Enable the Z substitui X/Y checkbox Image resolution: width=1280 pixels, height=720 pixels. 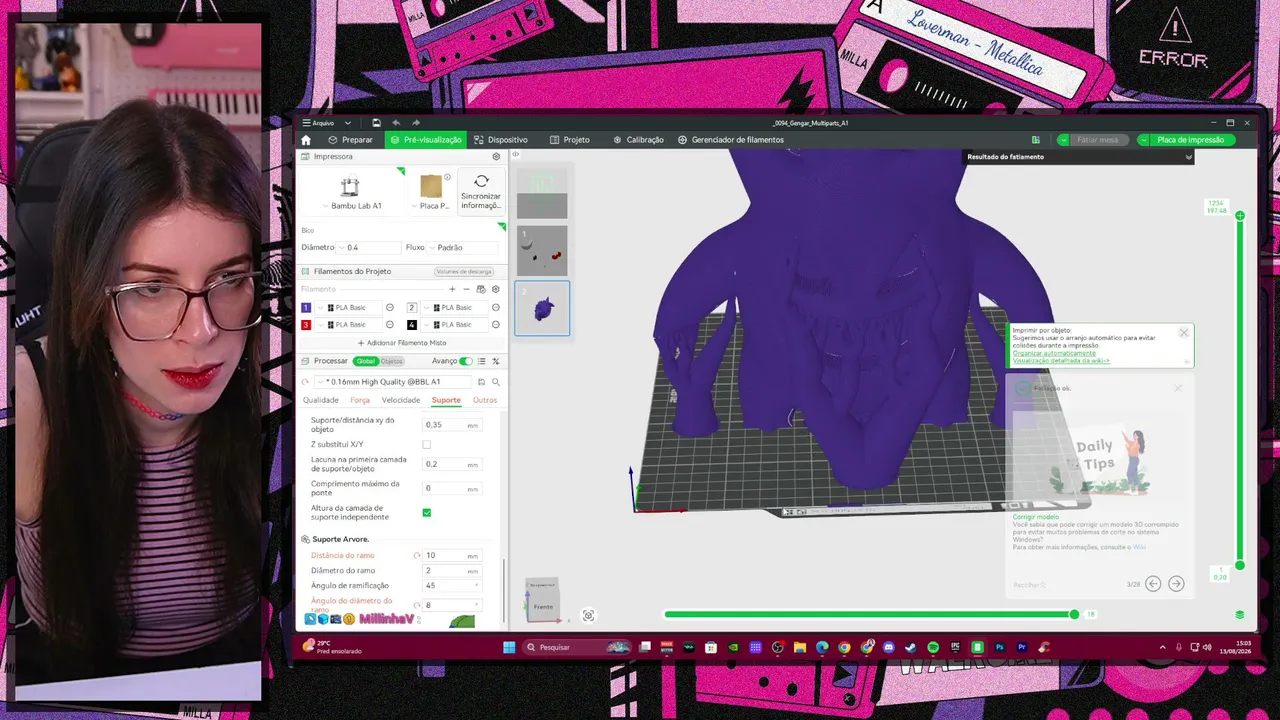click(x=427, y=444)
